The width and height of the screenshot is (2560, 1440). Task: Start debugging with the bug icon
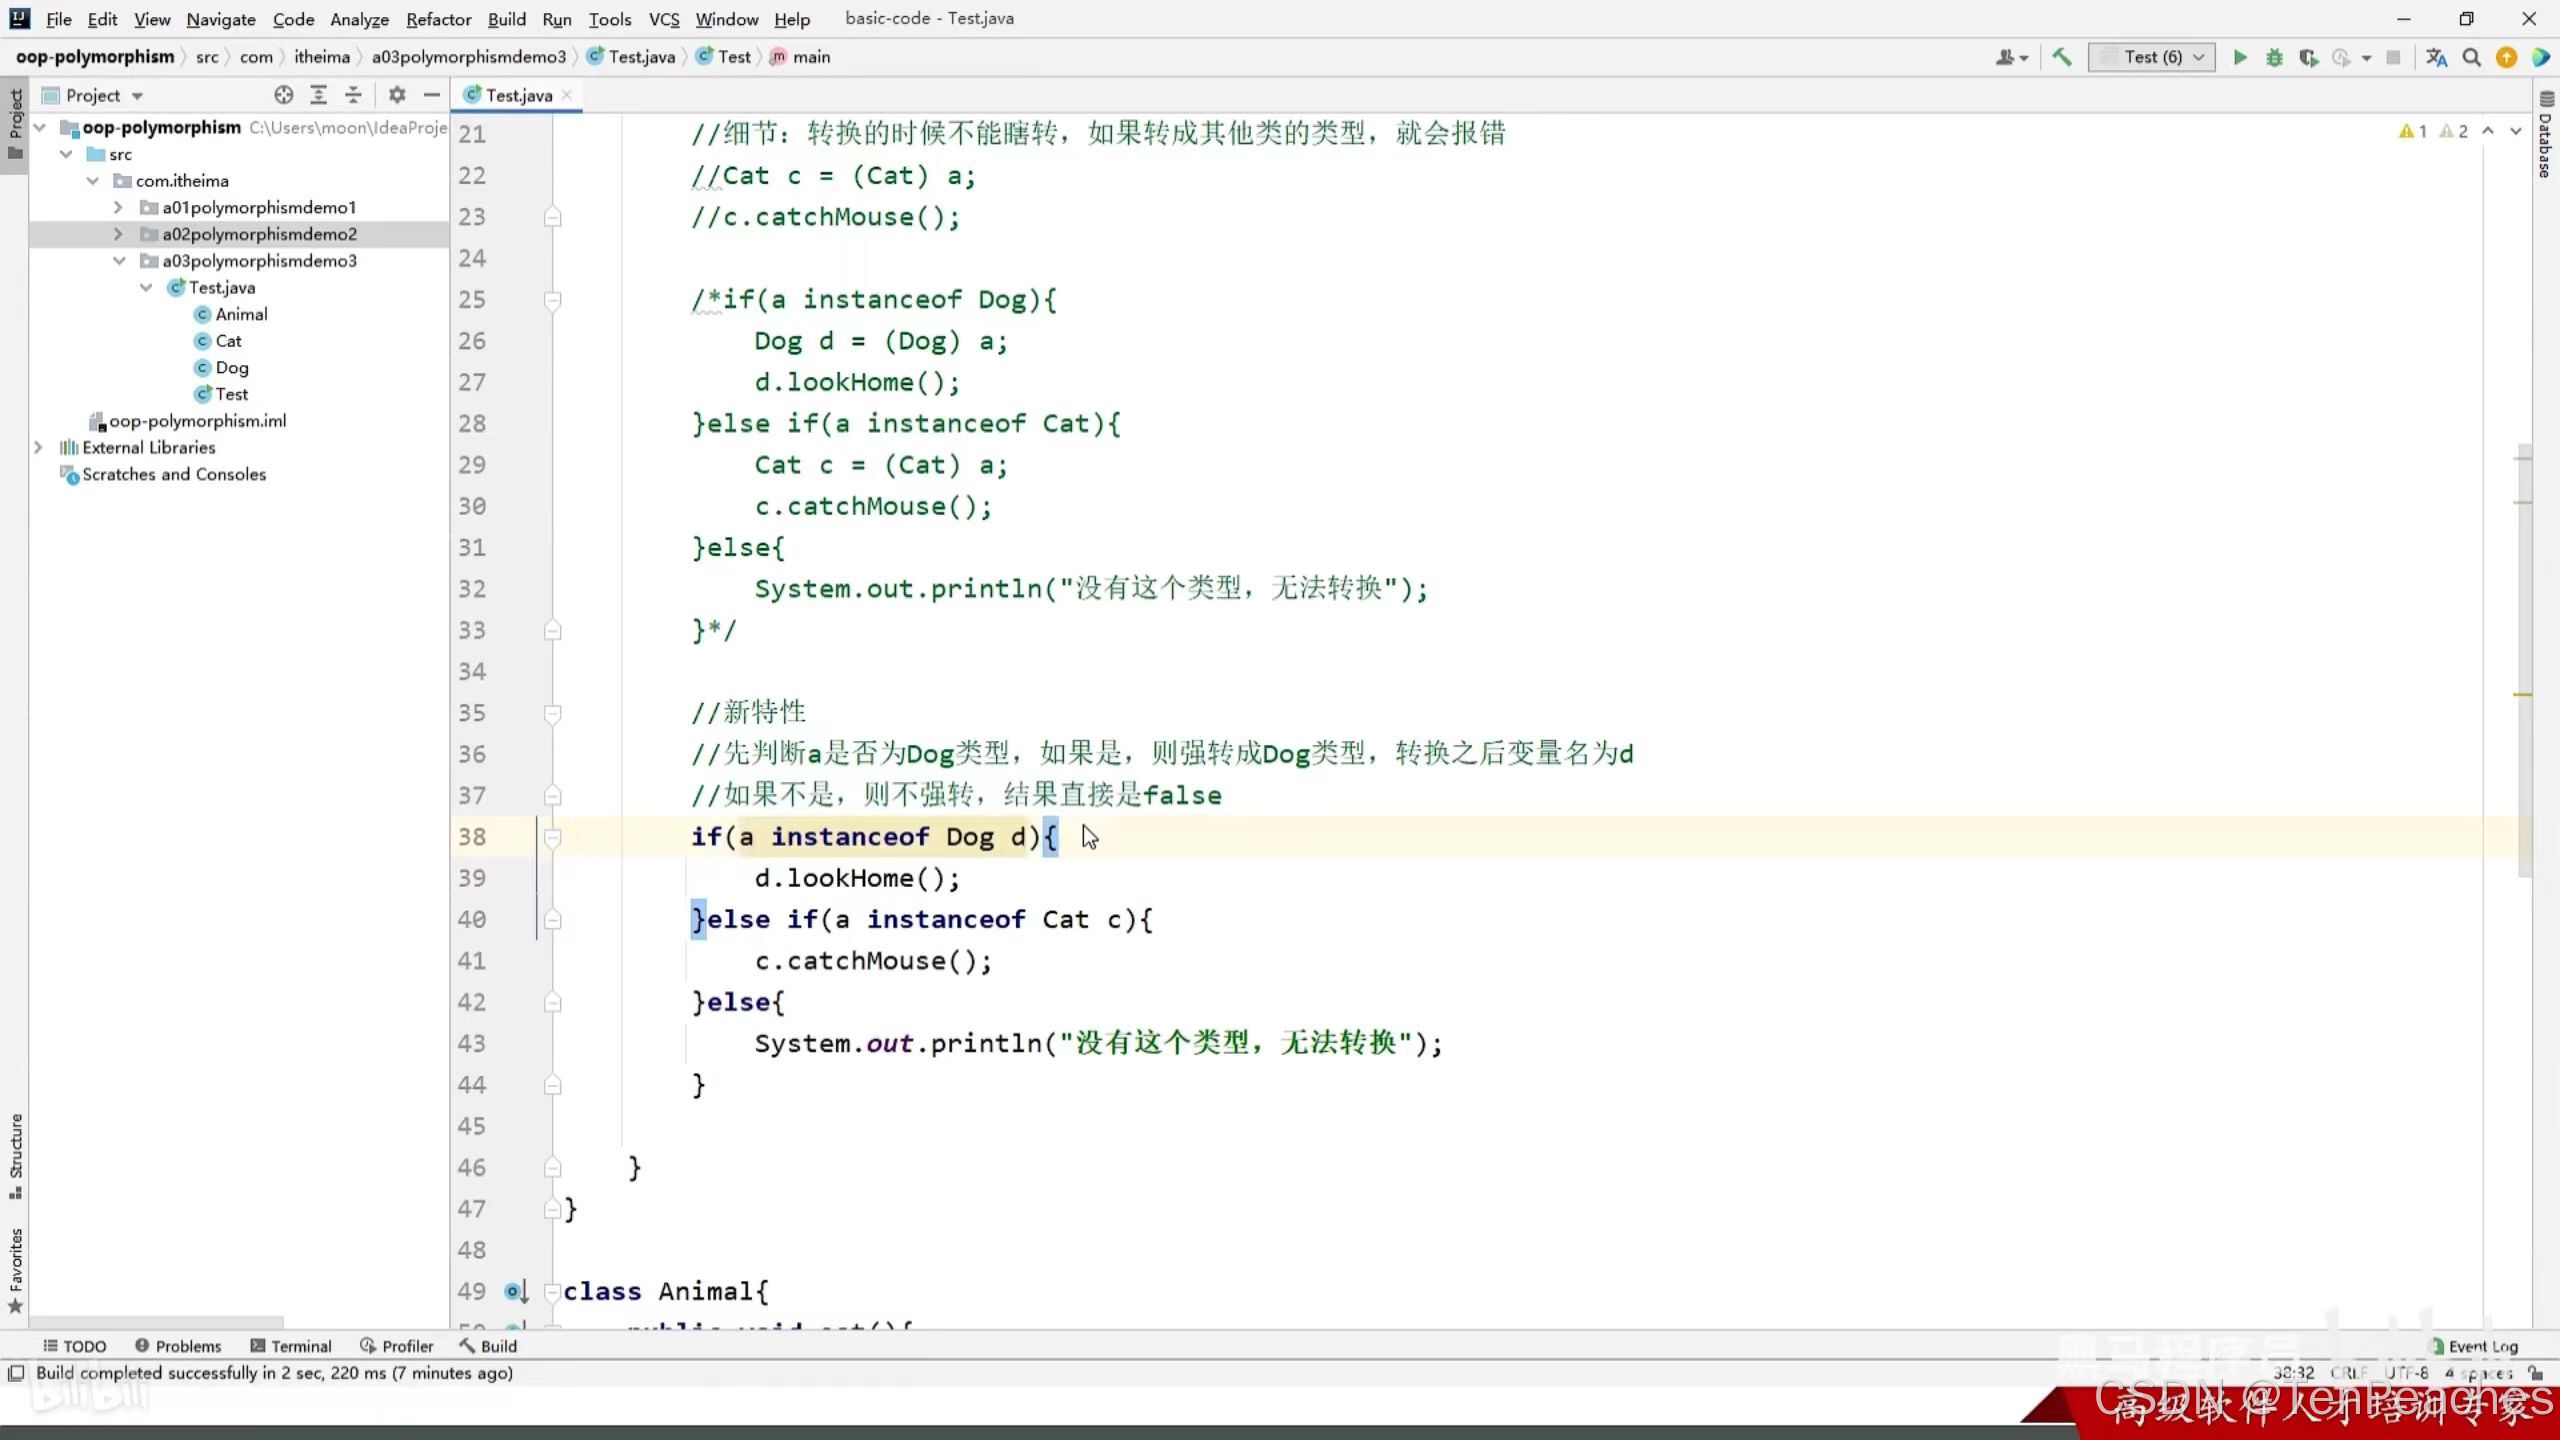coord(2274,57)
